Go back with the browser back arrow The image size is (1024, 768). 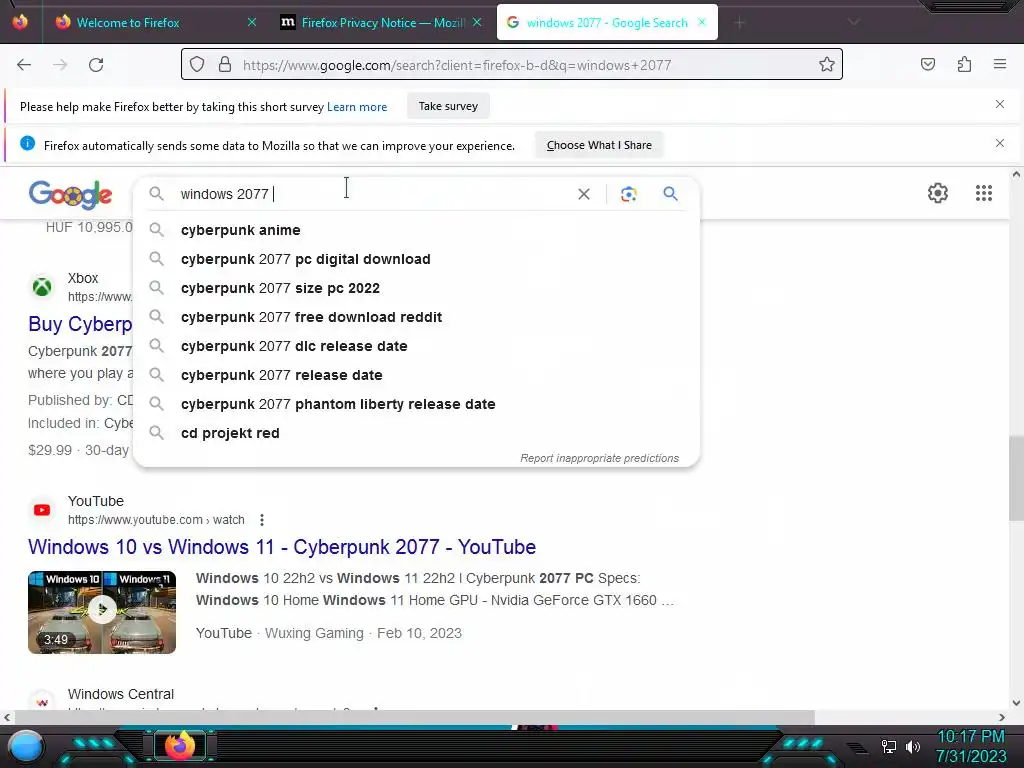24,65
